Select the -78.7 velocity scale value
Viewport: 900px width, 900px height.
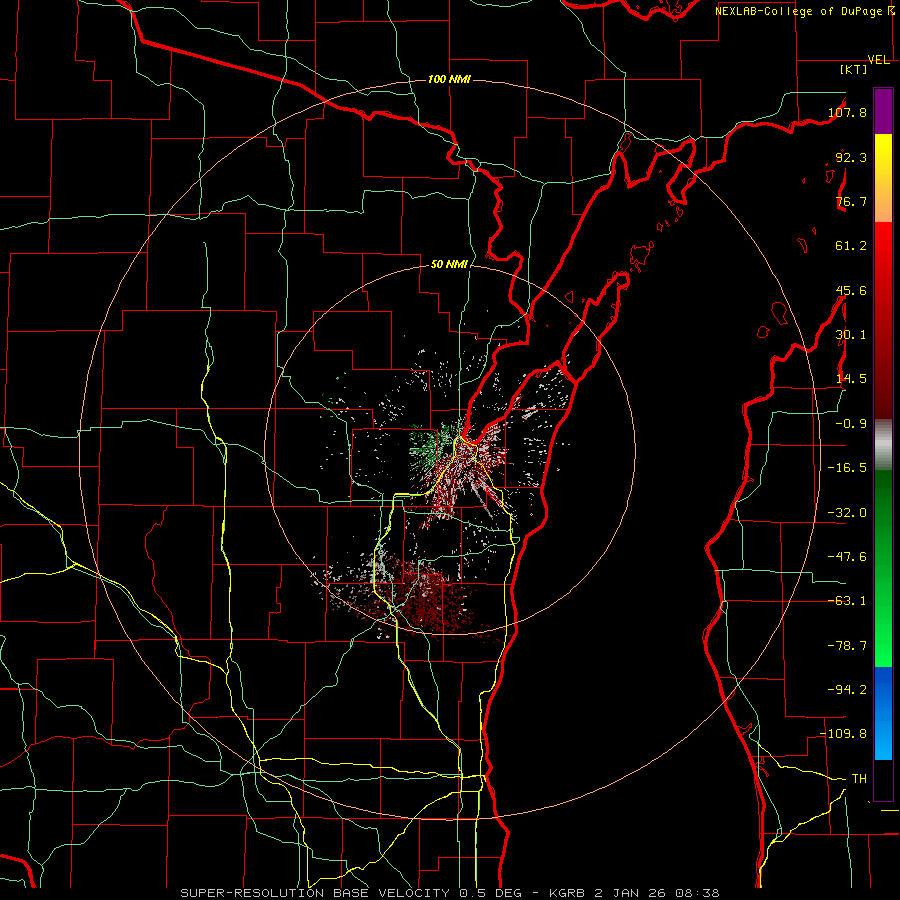[847, 646]
